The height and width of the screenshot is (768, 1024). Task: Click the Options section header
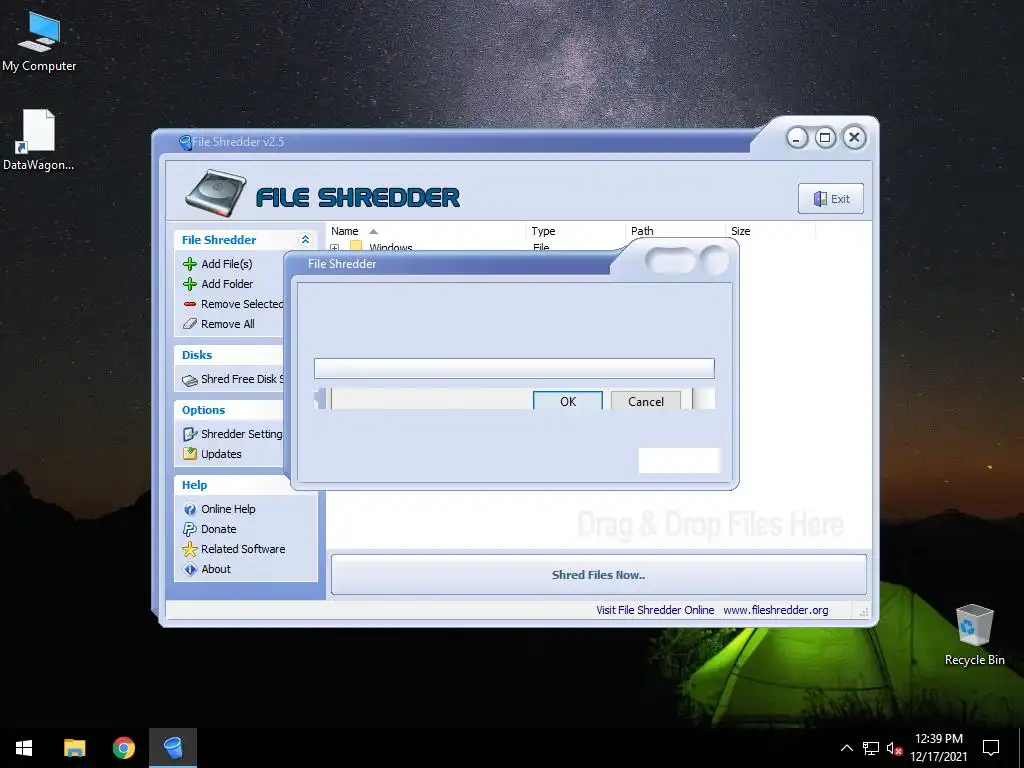pyautogui.click(x=203, y=410)
